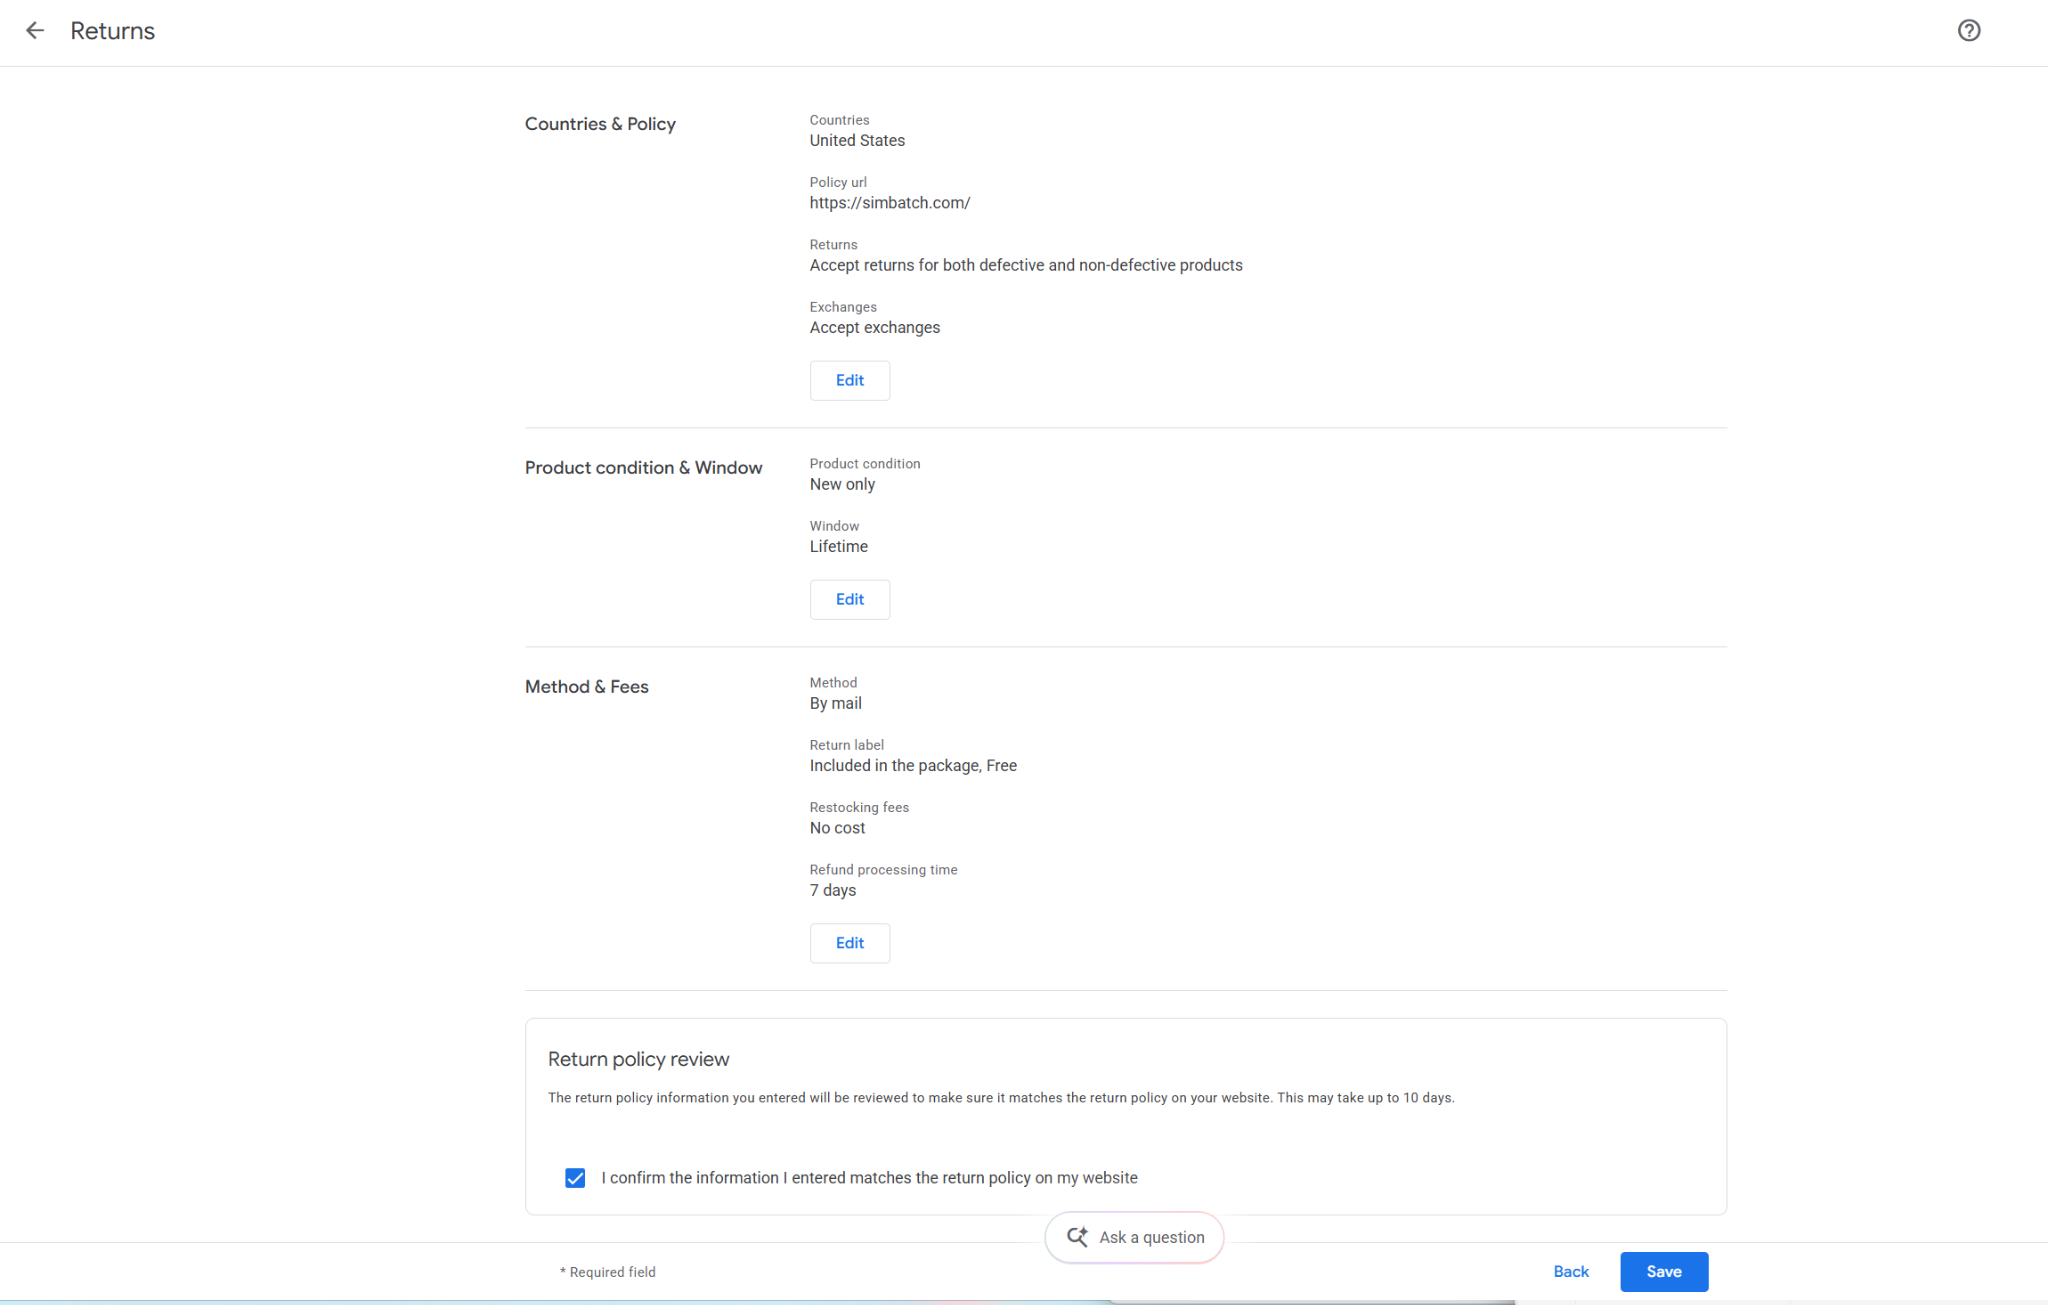Click Included in the package, Free text
This screenshot has height=1305, width=2048.
[x=913, y=766]
